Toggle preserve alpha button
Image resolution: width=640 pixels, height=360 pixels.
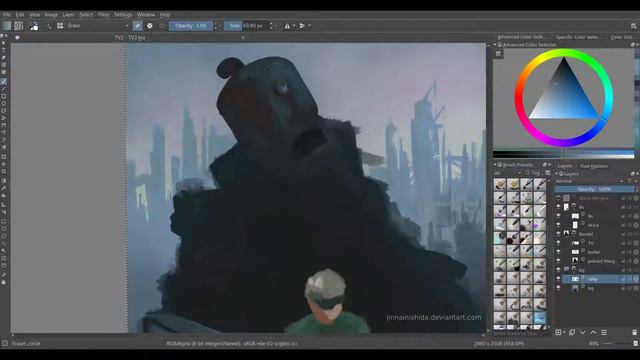pyautogui.click(x=150, y=26)
